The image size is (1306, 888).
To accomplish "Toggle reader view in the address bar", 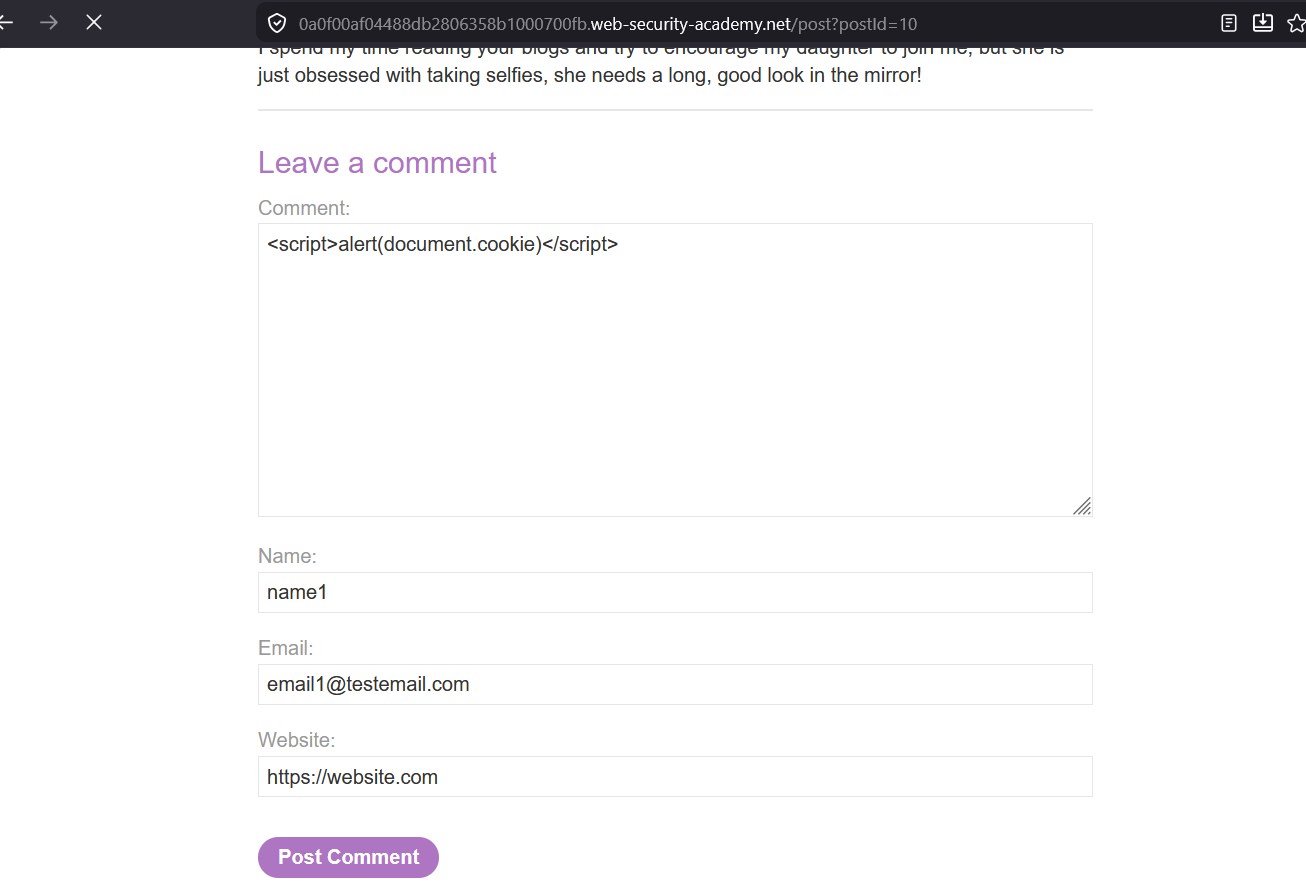I will click(x=1229, y=23).
